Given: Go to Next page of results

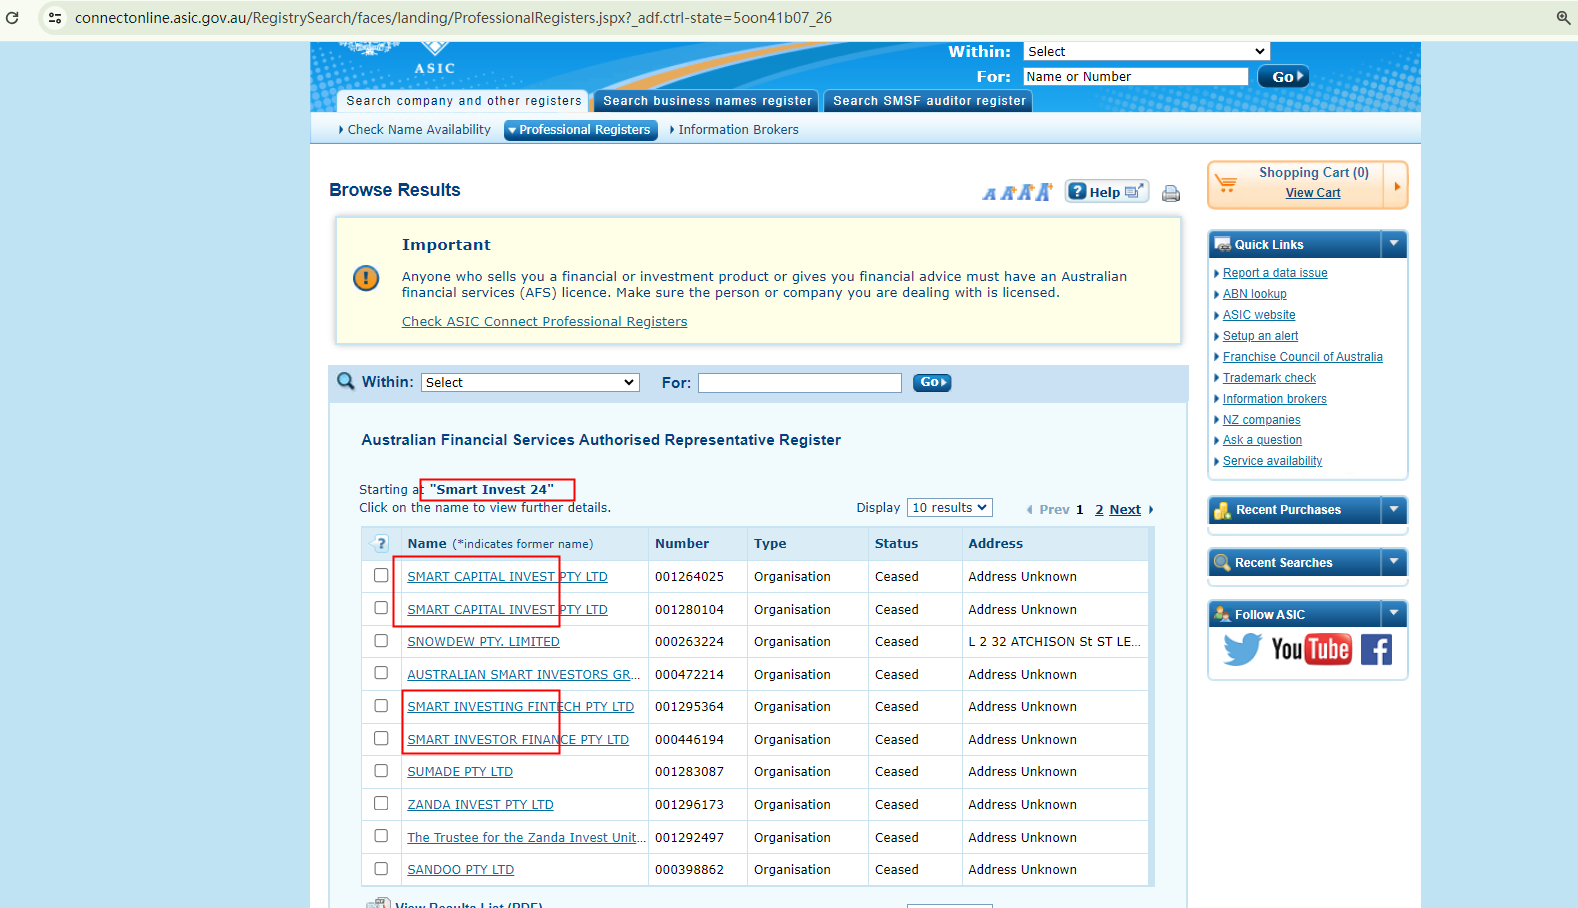Looking at the screenshot, I should [x=1125, y=510].
